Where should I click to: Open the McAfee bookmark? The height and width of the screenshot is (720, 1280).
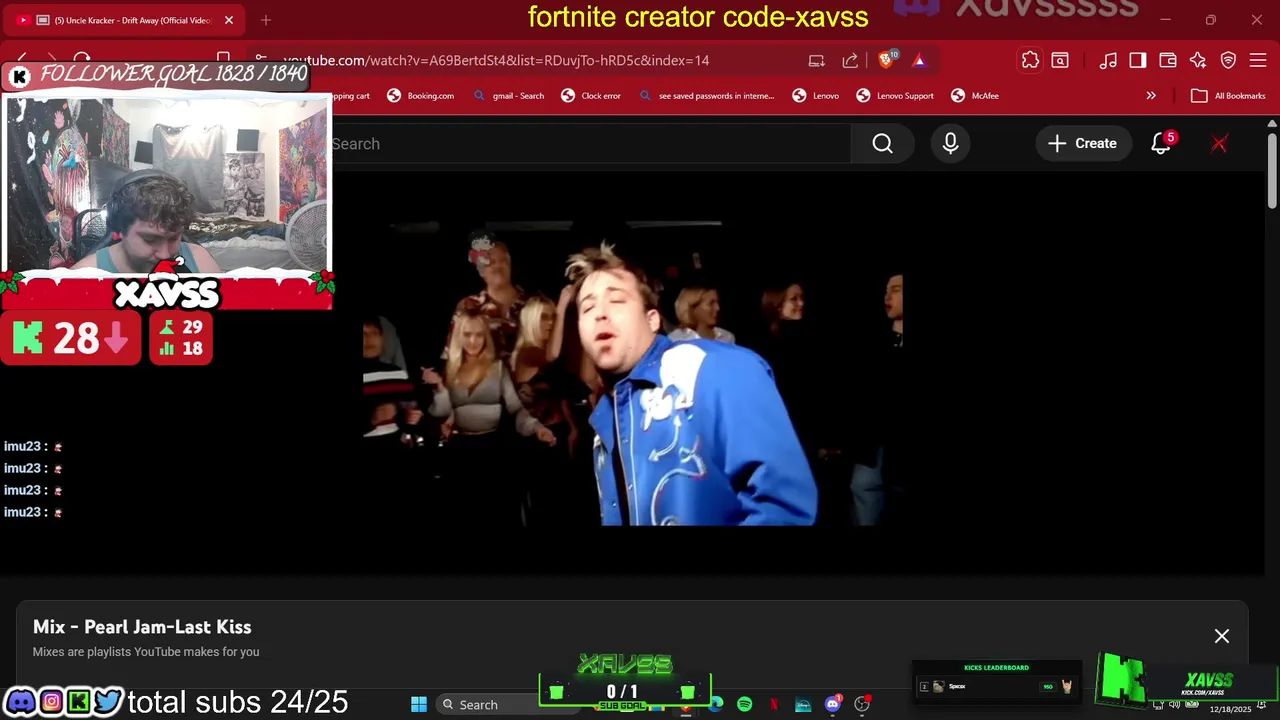[975, 96]
